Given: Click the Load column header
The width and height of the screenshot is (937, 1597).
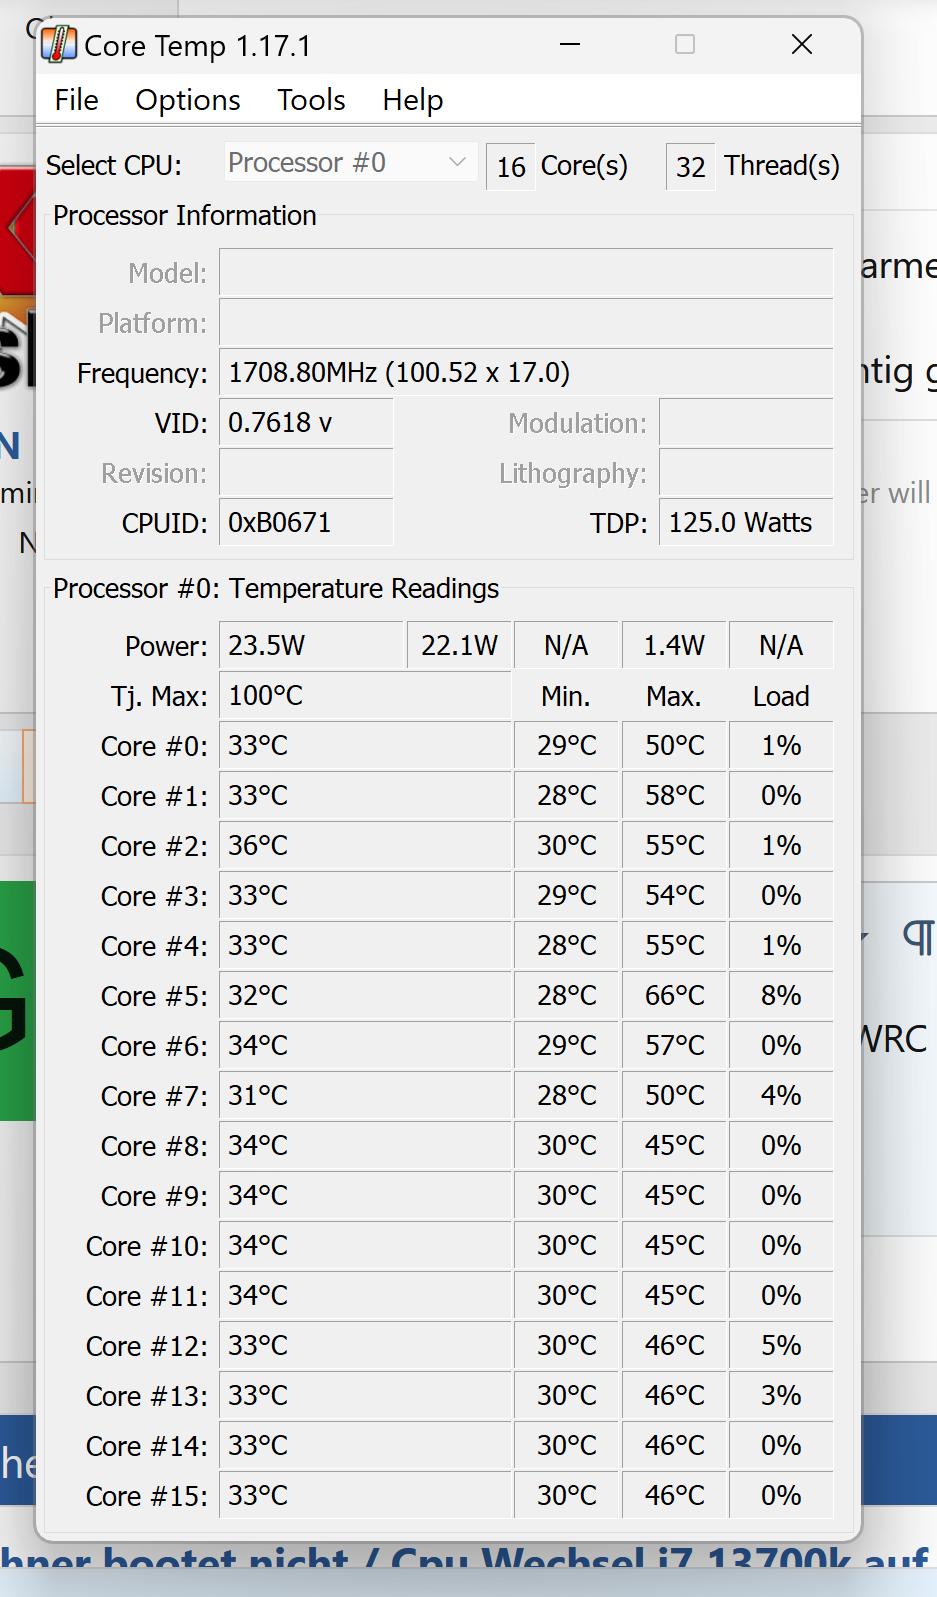Looking at the screenshot, I should 781,696.
